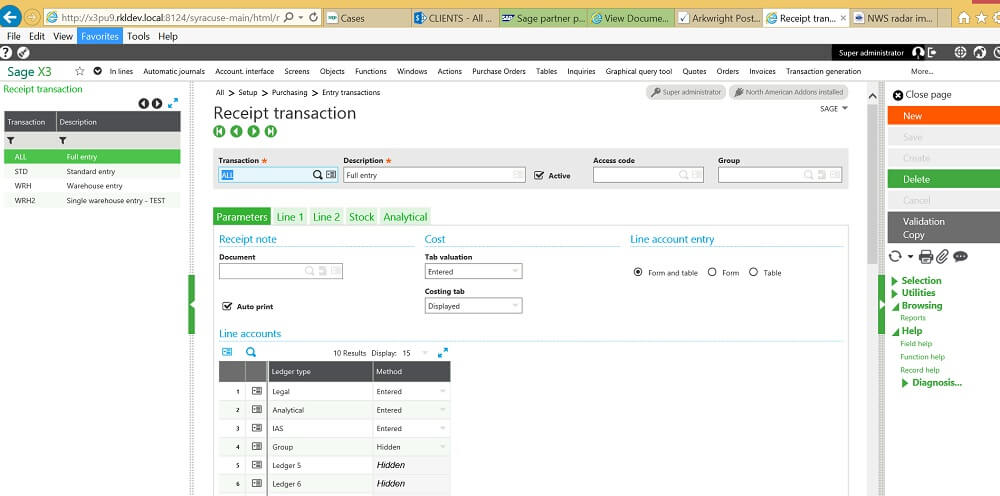Add page to favorites with star icon
Image resolution: width=1000 pixels, height=496 pixels.
point(80,71)
